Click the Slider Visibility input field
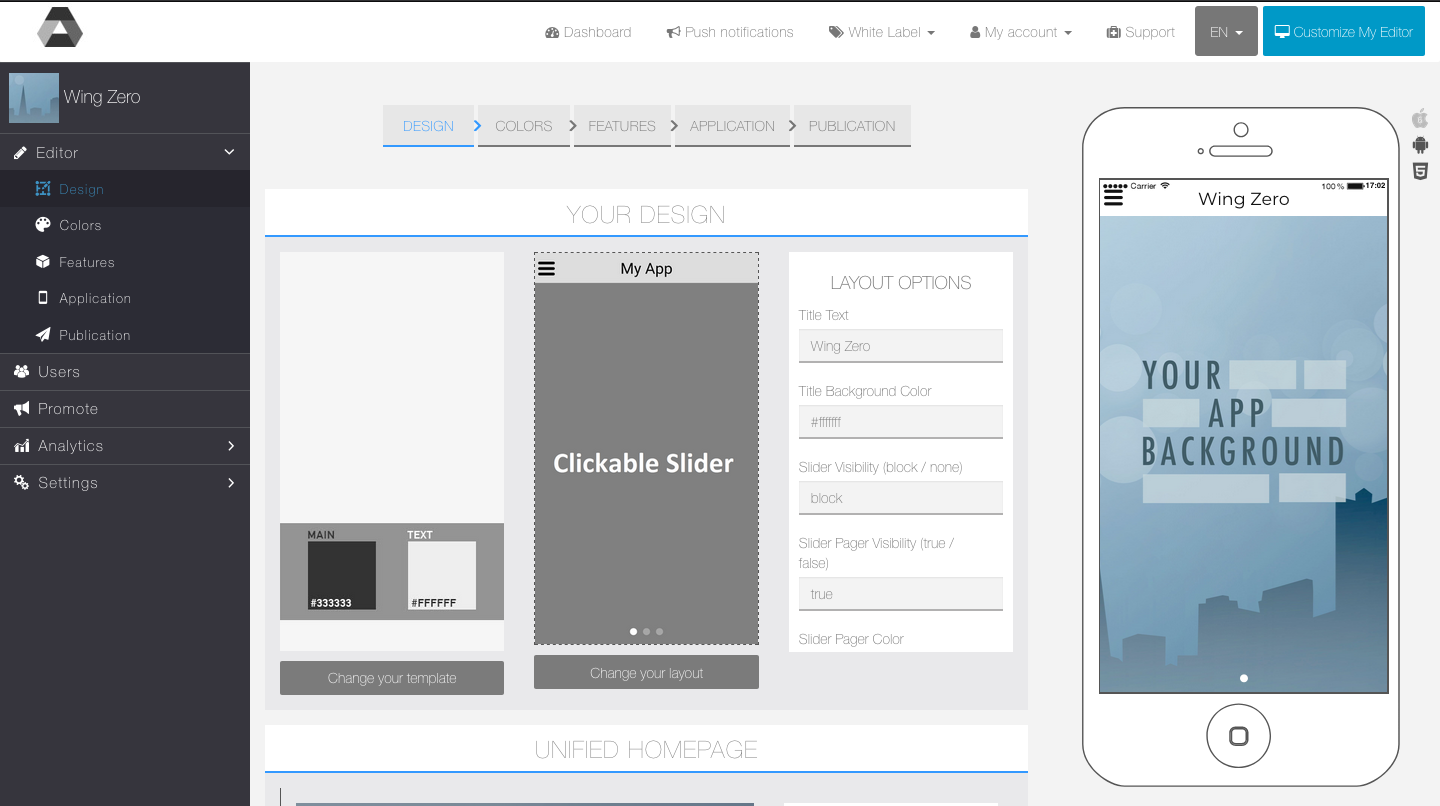Image resolution: width=1440 pixels, height=806 pixels. point(900,498)
